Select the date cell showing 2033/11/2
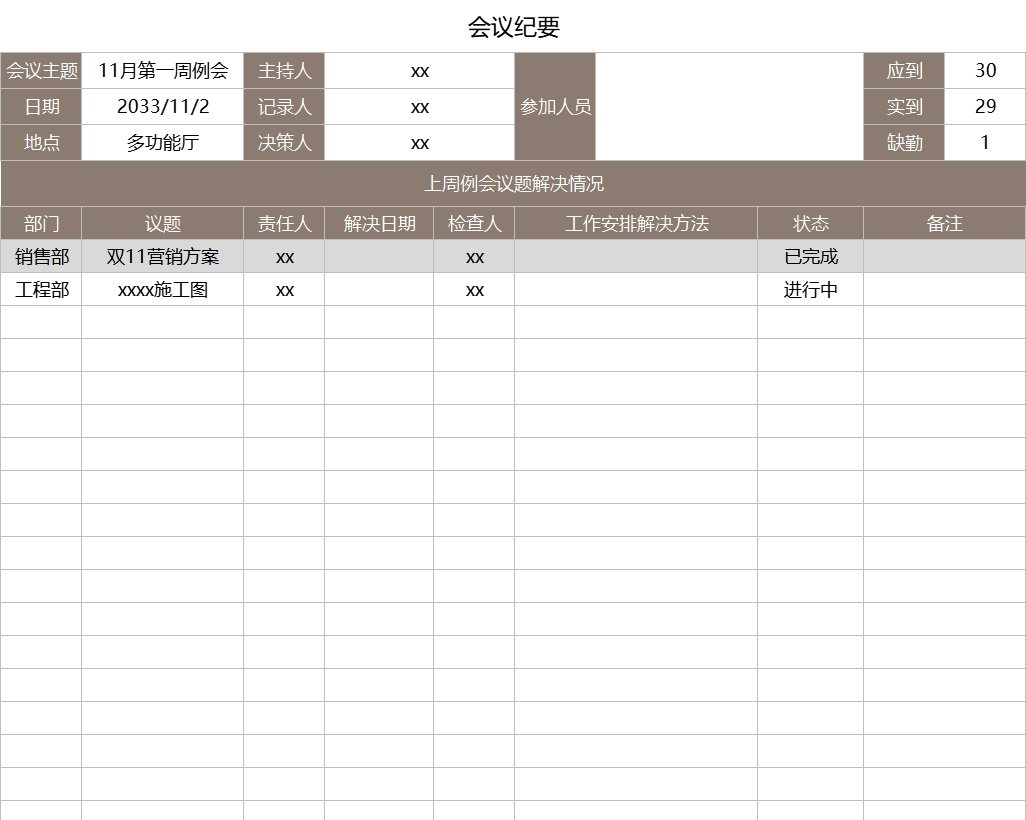 [162, 106]
